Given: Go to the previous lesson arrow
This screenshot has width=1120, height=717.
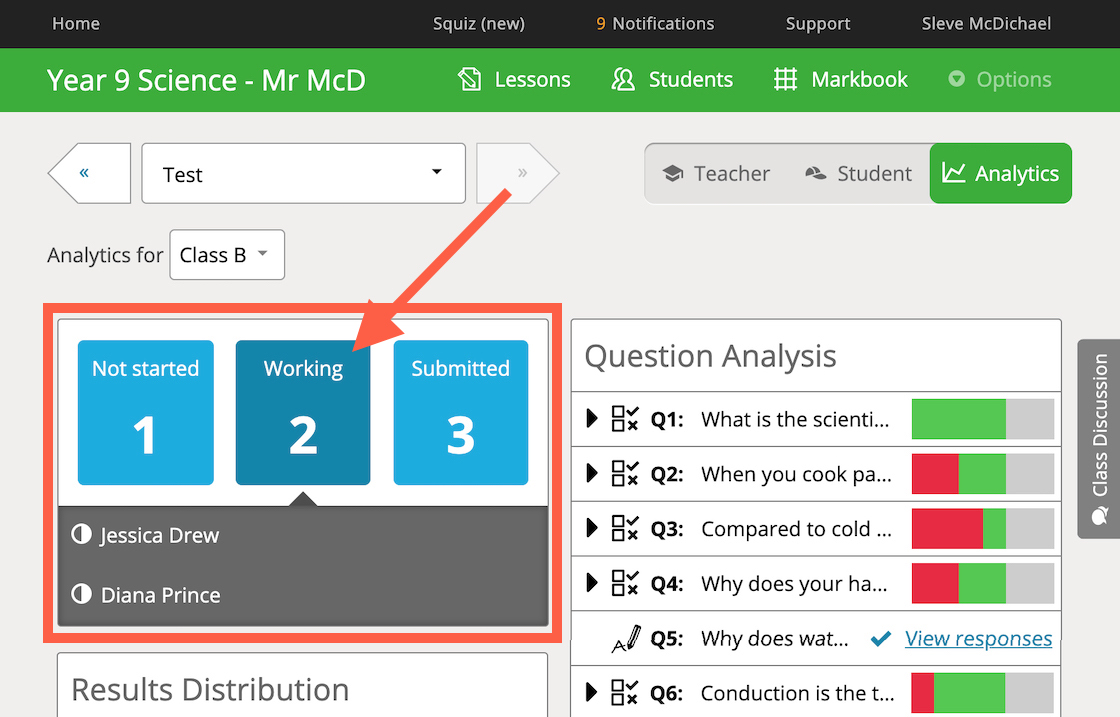Looking at the screenshot, I should tap(89, 173).
